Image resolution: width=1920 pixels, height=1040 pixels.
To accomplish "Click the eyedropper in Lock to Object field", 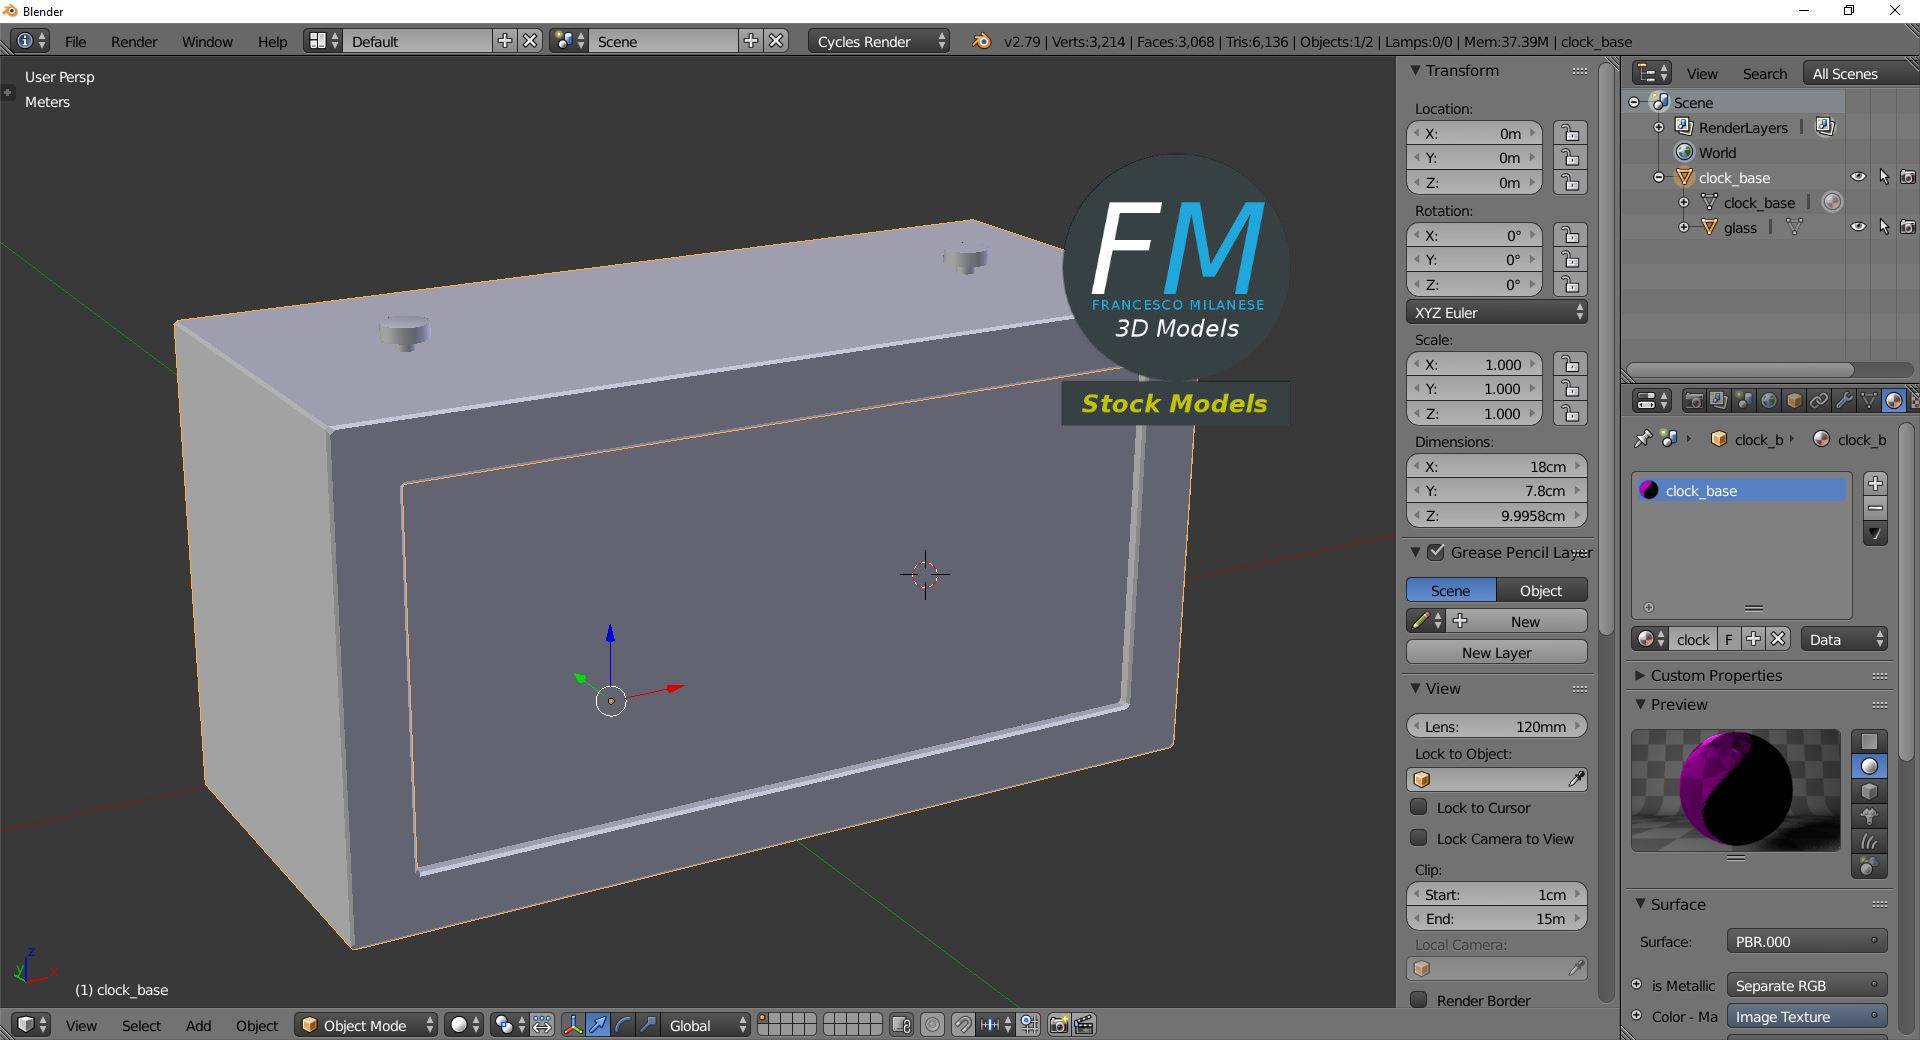I will (1576, 779).
